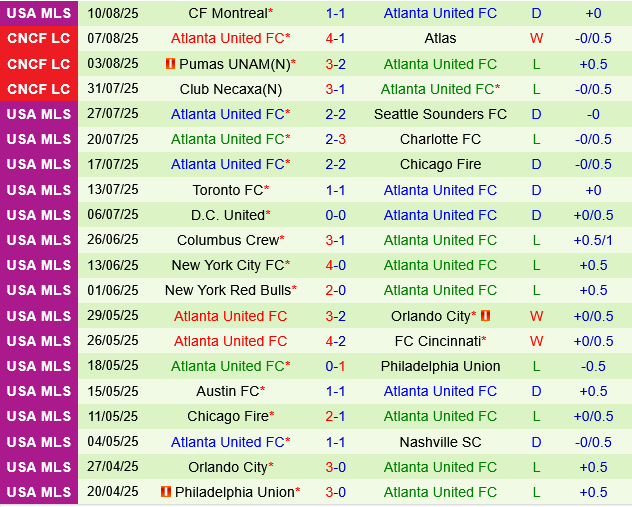The width and height of the screenshot is (632, 507).
Task: Open the New York Red Bulls team link
Action: pos(228,290)
